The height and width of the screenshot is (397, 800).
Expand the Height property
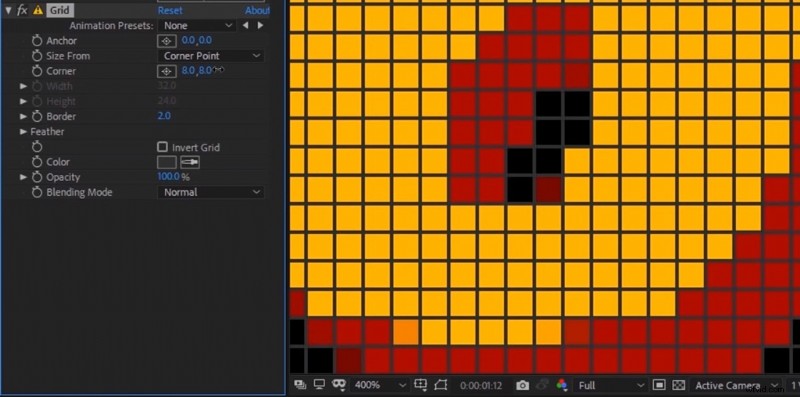[x=23, y=102]
